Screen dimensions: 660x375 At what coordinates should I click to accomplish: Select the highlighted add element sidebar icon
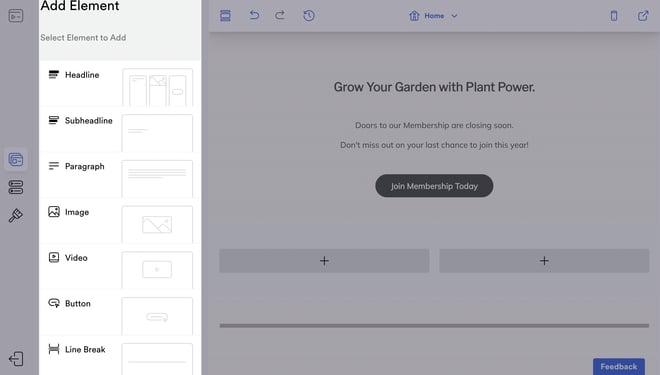pyautogui.click(x=16, y=160)
